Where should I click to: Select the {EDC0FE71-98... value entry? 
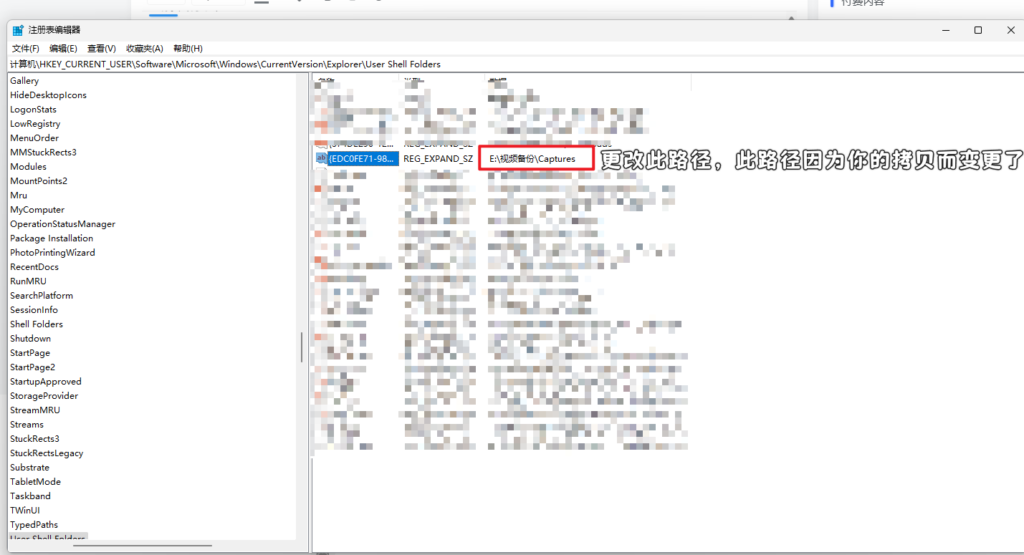(x=362, y=158)
